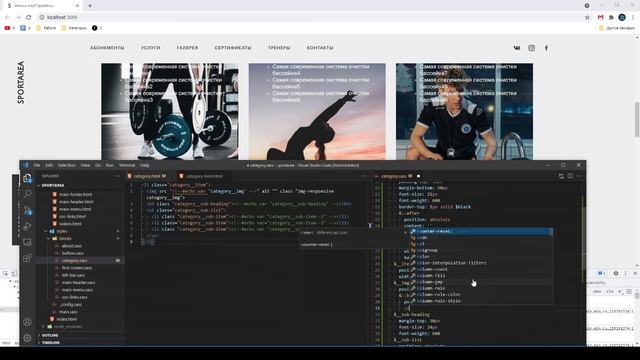The width and height of the screenshot is (640, 360).
Task: Open Manage gear at bottom of VS Code activity bar
Action: (x=27, y=338)
